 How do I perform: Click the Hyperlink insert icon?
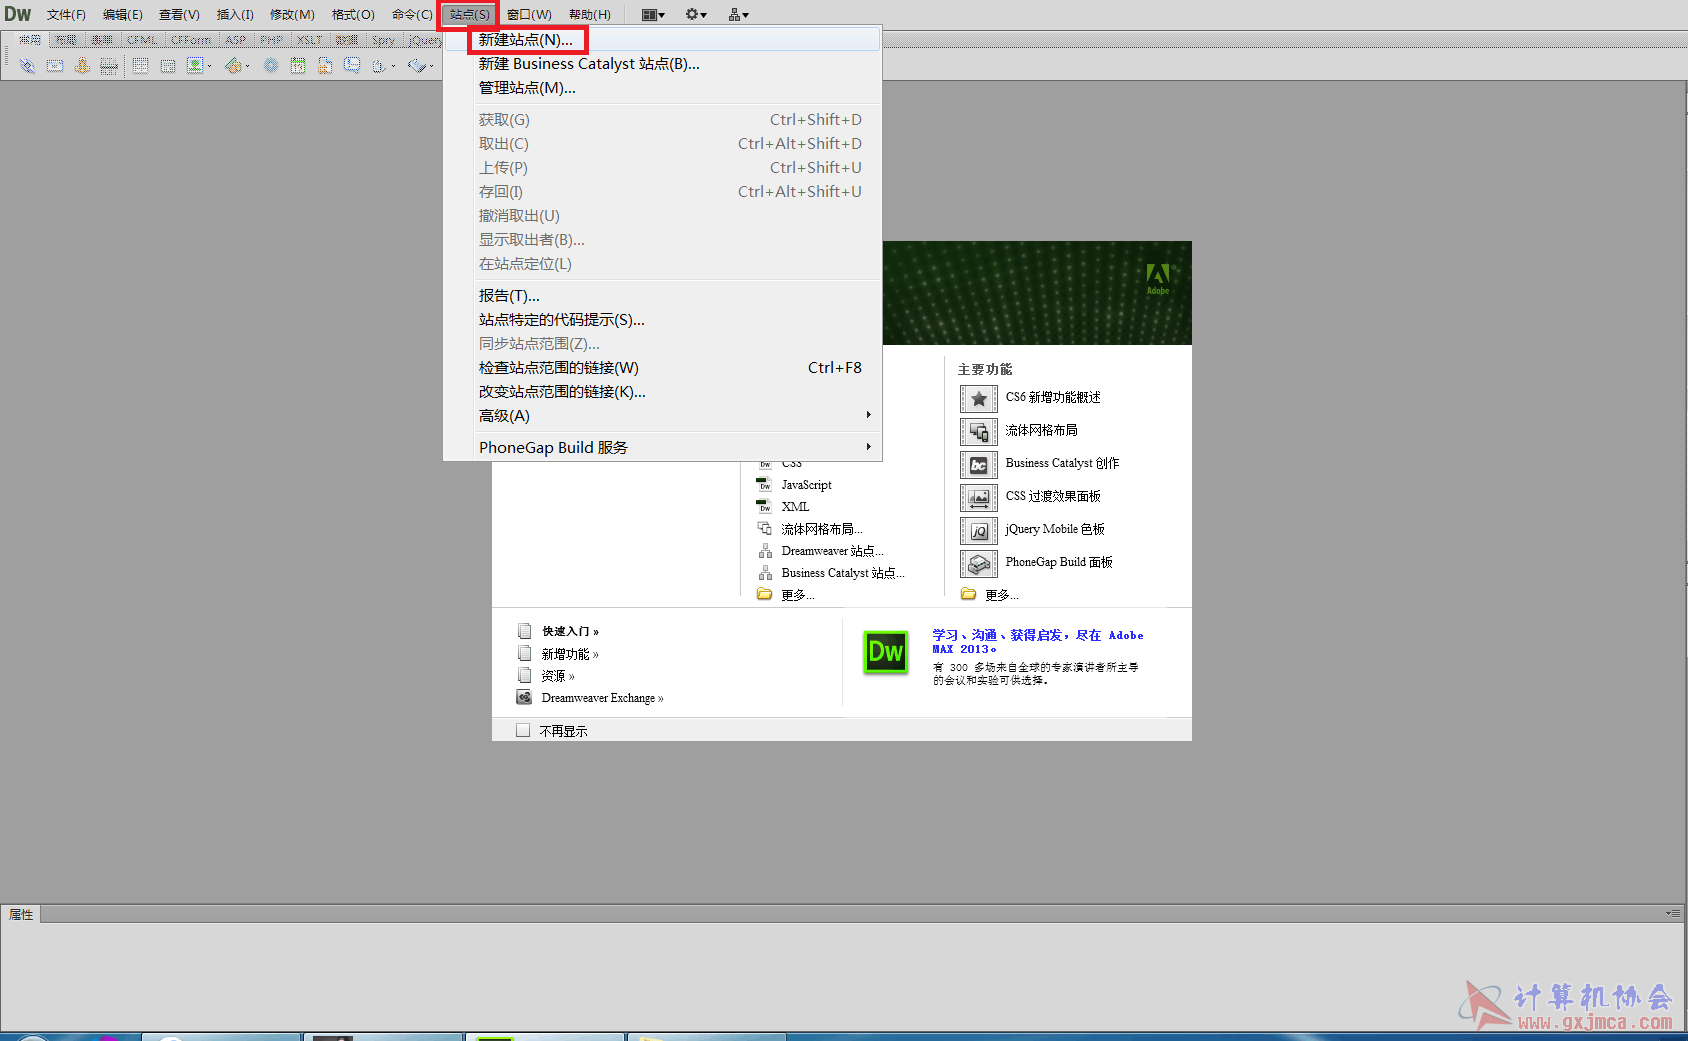27,66
